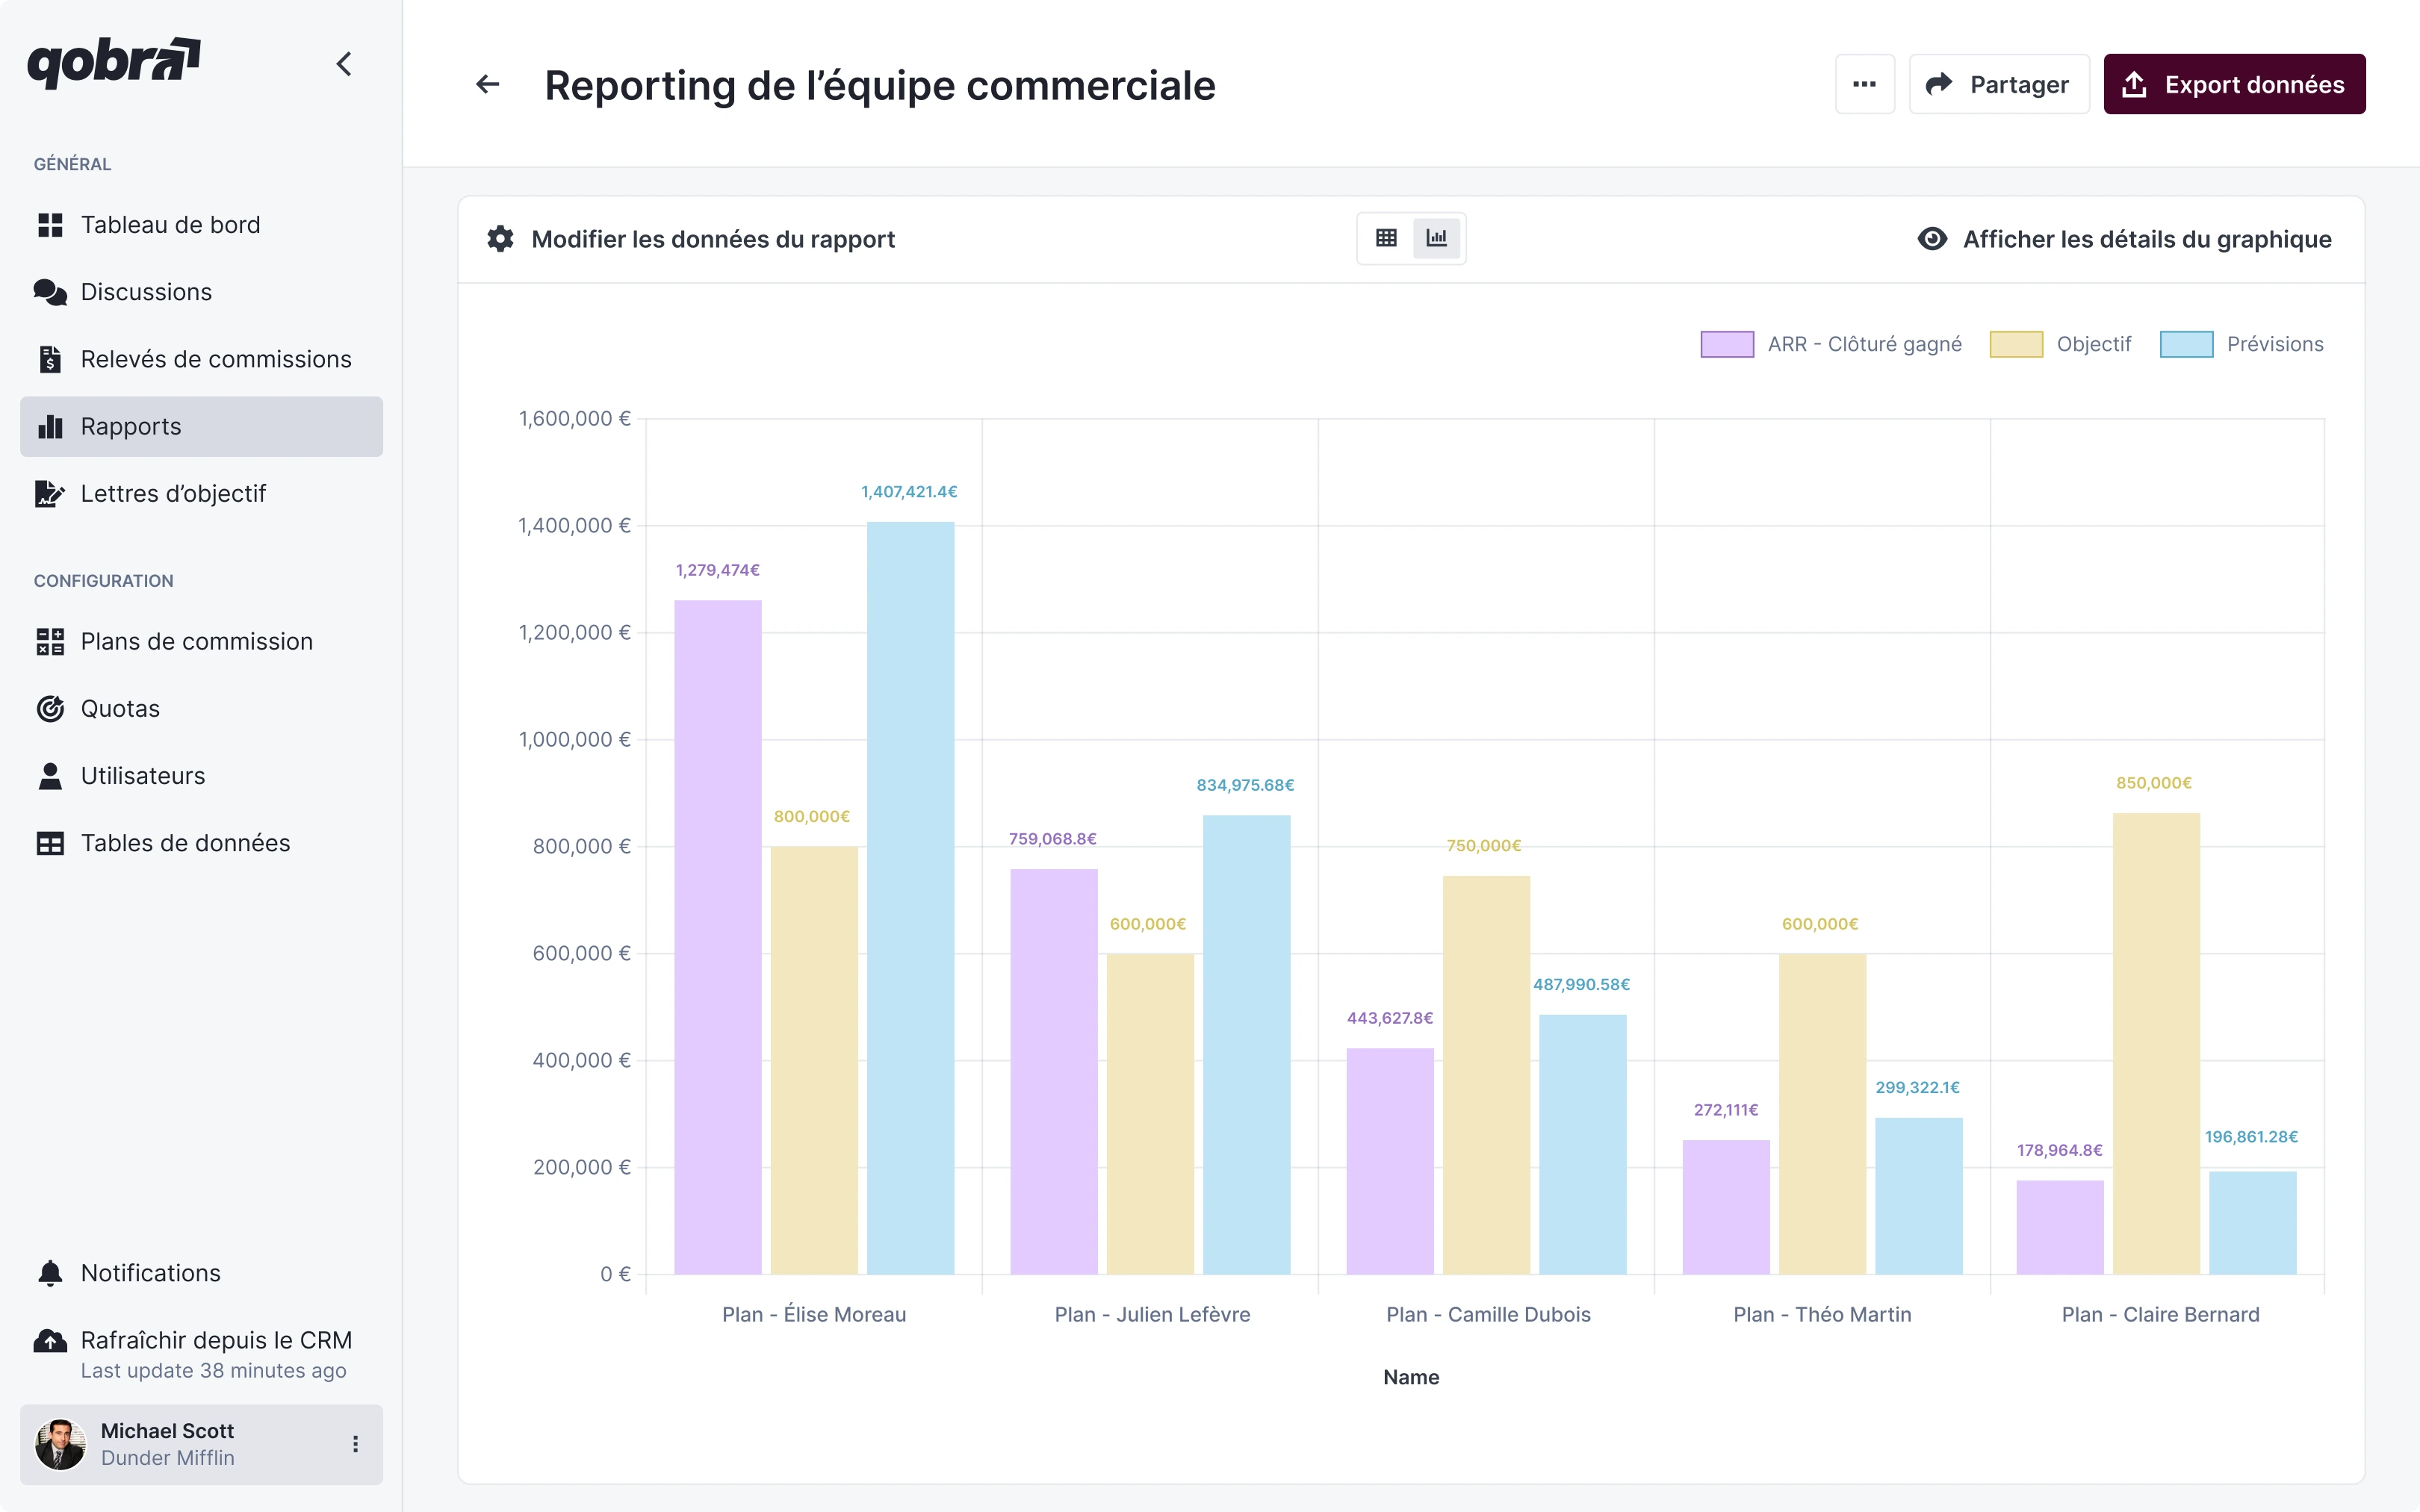
Task: Click the Discussions chat icon
Action: pos(49,292)
